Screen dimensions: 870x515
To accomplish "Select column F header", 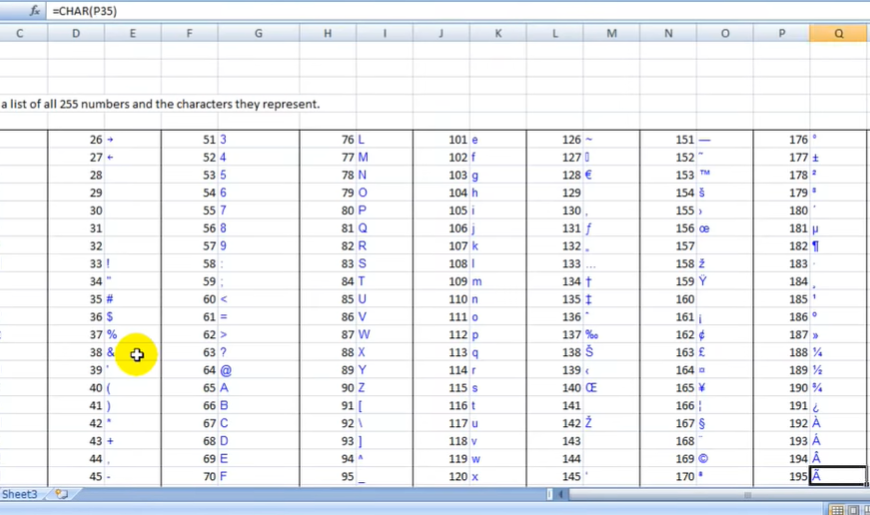I will point(189,33).
